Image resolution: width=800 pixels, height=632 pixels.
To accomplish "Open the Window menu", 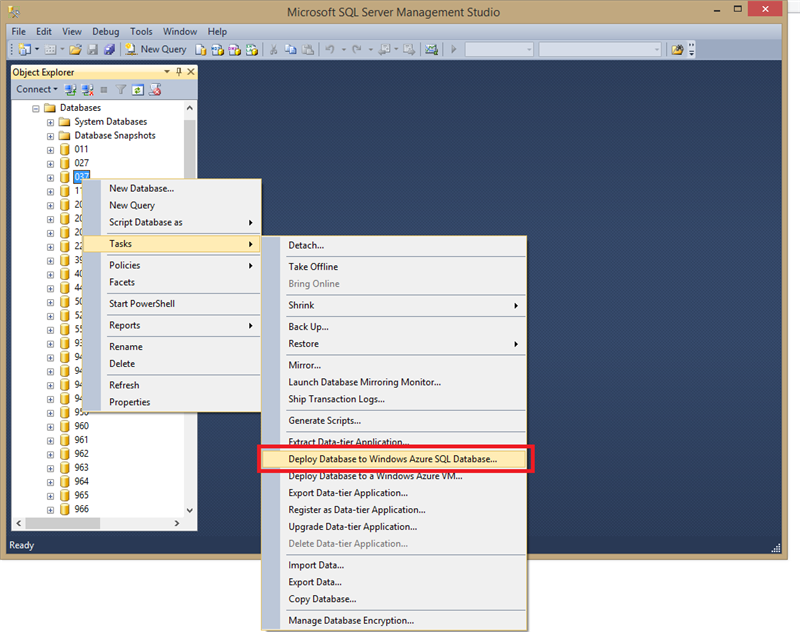I will click(180, 32).
